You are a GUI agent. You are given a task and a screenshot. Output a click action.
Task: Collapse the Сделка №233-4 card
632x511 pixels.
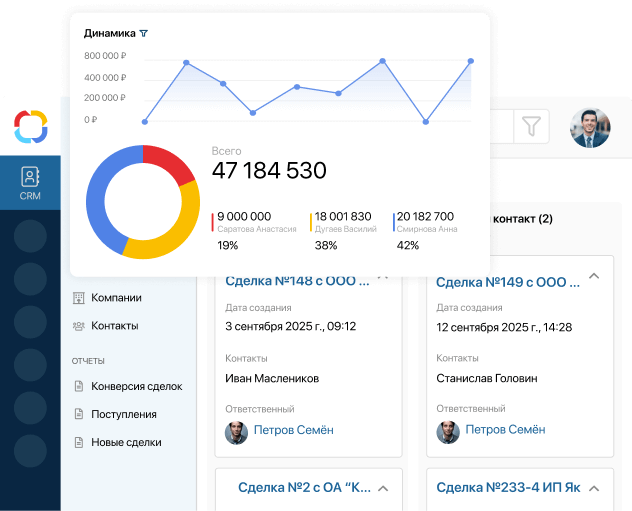(x=593, y=488)
